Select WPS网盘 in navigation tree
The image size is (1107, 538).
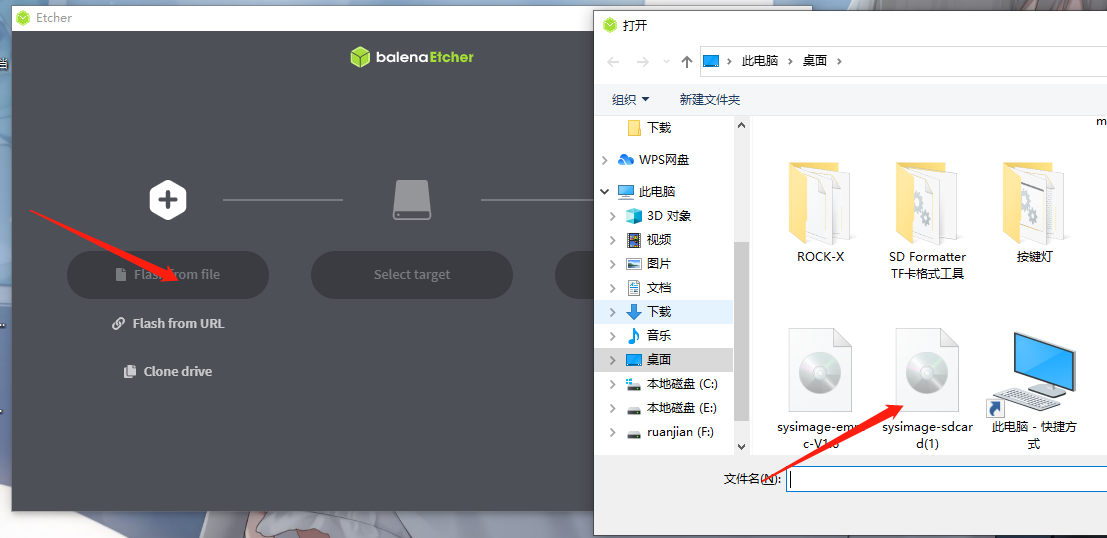[x=664, y=160]
